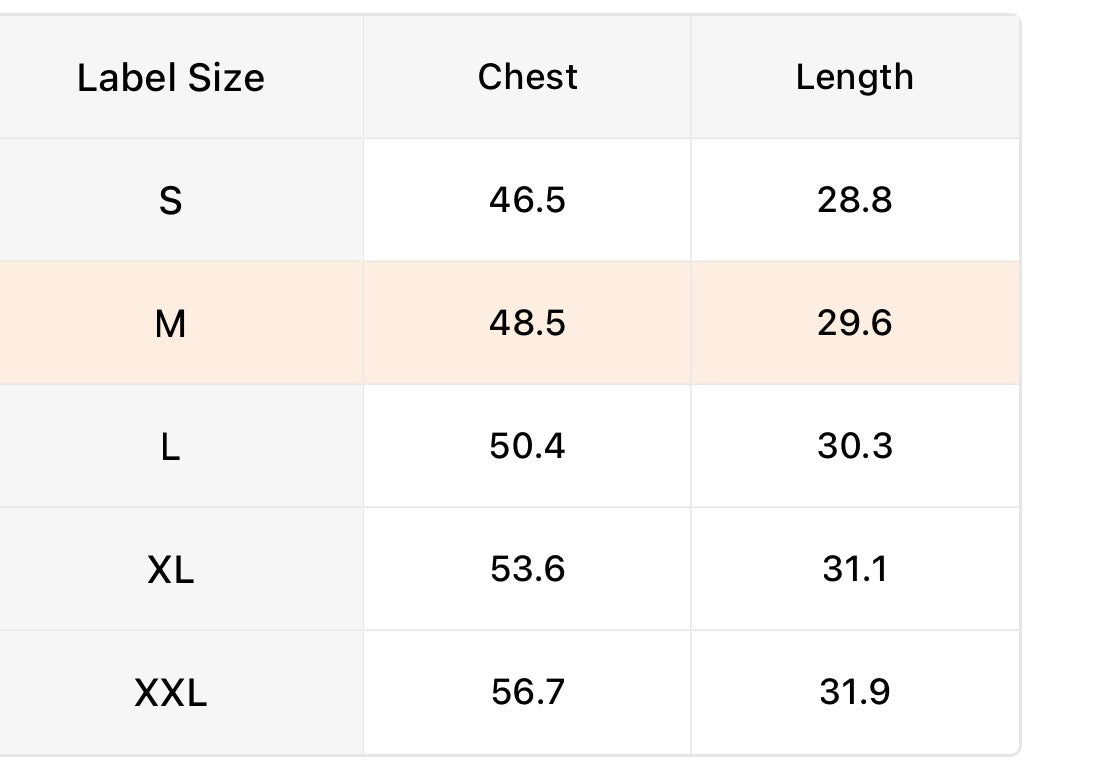Click length value 31.1
The image size is (1102, 773).
pyautogui.click(x=855, y=569)
